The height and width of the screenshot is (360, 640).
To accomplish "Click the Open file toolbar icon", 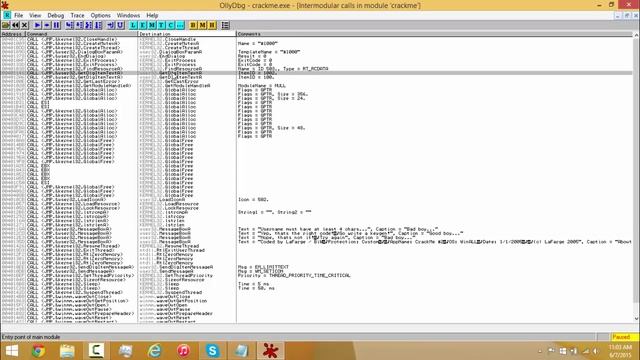I will point(5,25).
